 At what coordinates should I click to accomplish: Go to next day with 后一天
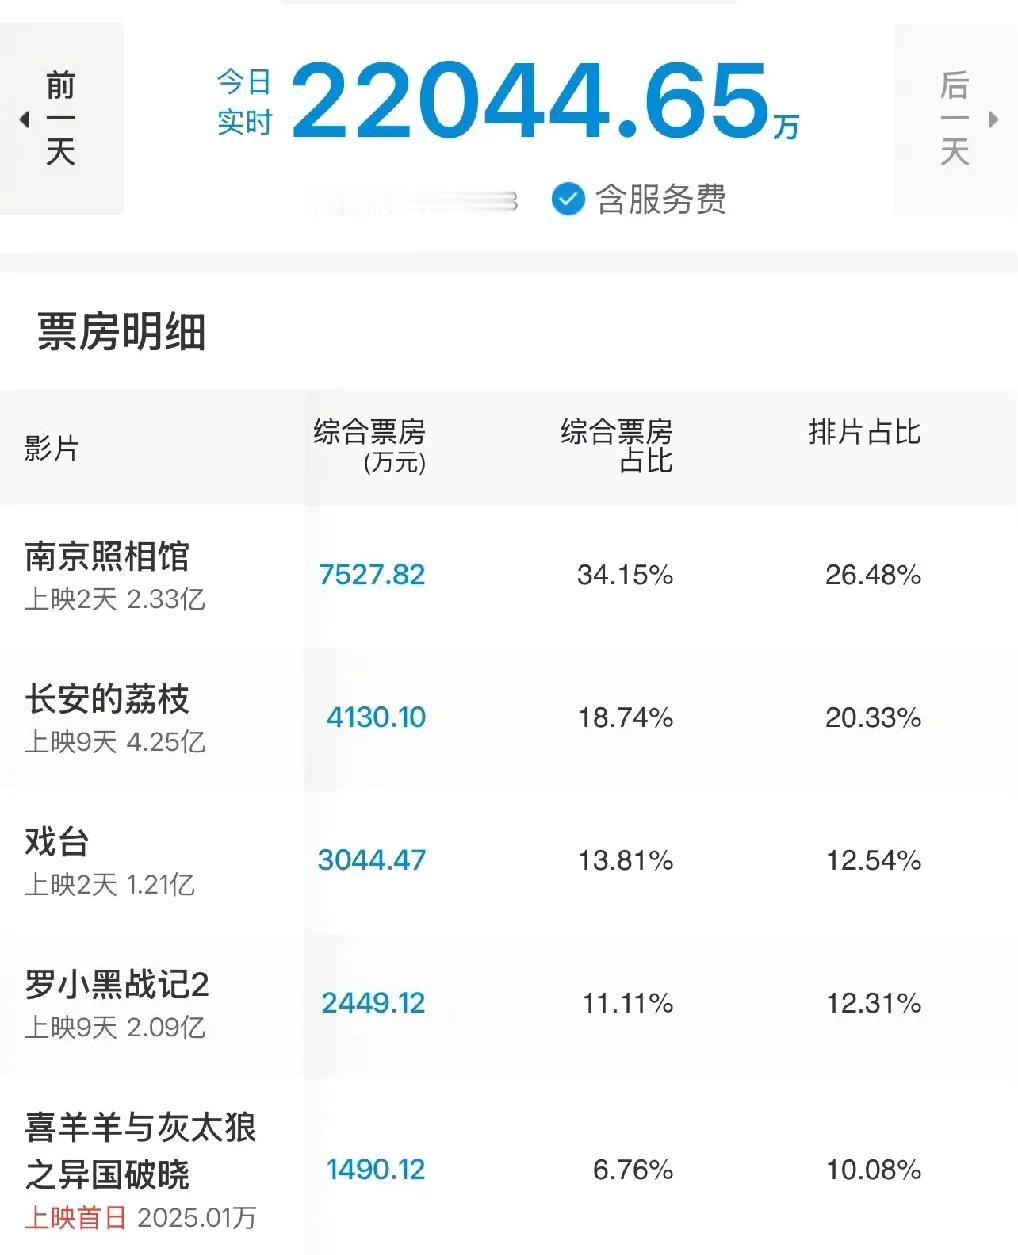click(955, 119)
